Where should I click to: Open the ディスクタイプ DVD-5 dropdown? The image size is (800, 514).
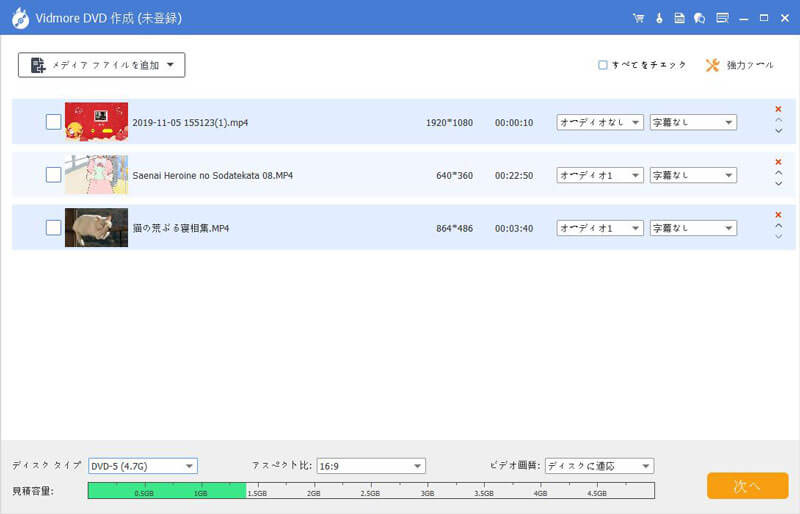pyautogui.click(x=143, y=466)
